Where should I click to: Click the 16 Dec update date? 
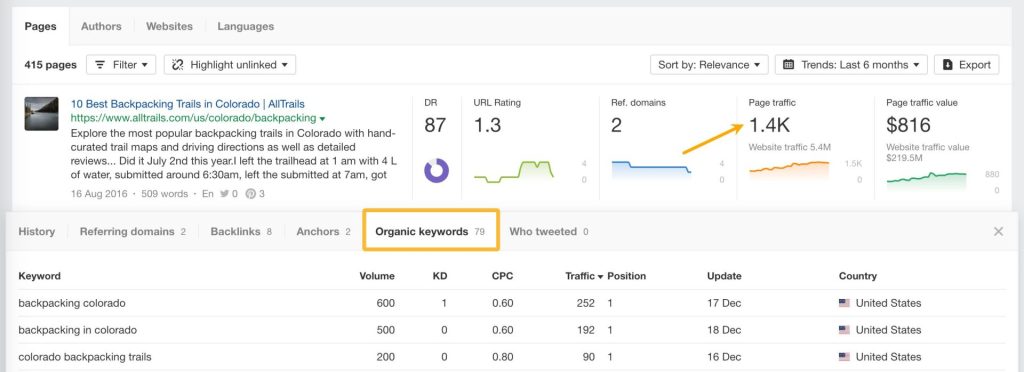pos(724,357)
